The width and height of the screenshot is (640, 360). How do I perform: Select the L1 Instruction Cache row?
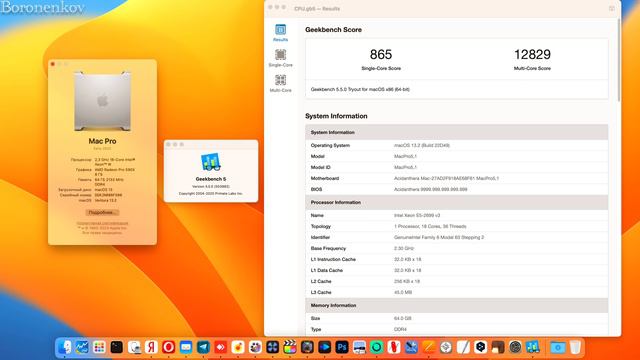pos(457,259)
